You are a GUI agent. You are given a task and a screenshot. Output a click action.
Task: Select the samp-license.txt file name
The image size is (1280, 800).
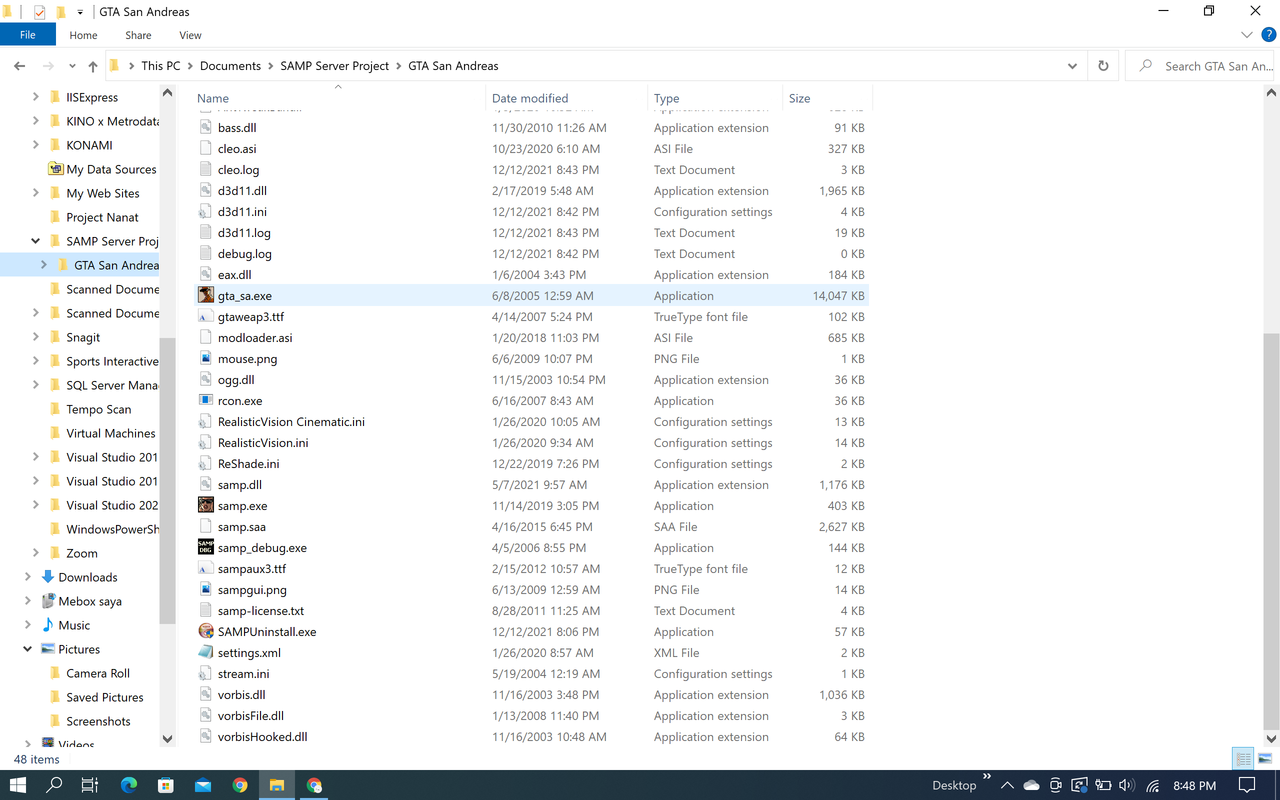tap(261, 611)
